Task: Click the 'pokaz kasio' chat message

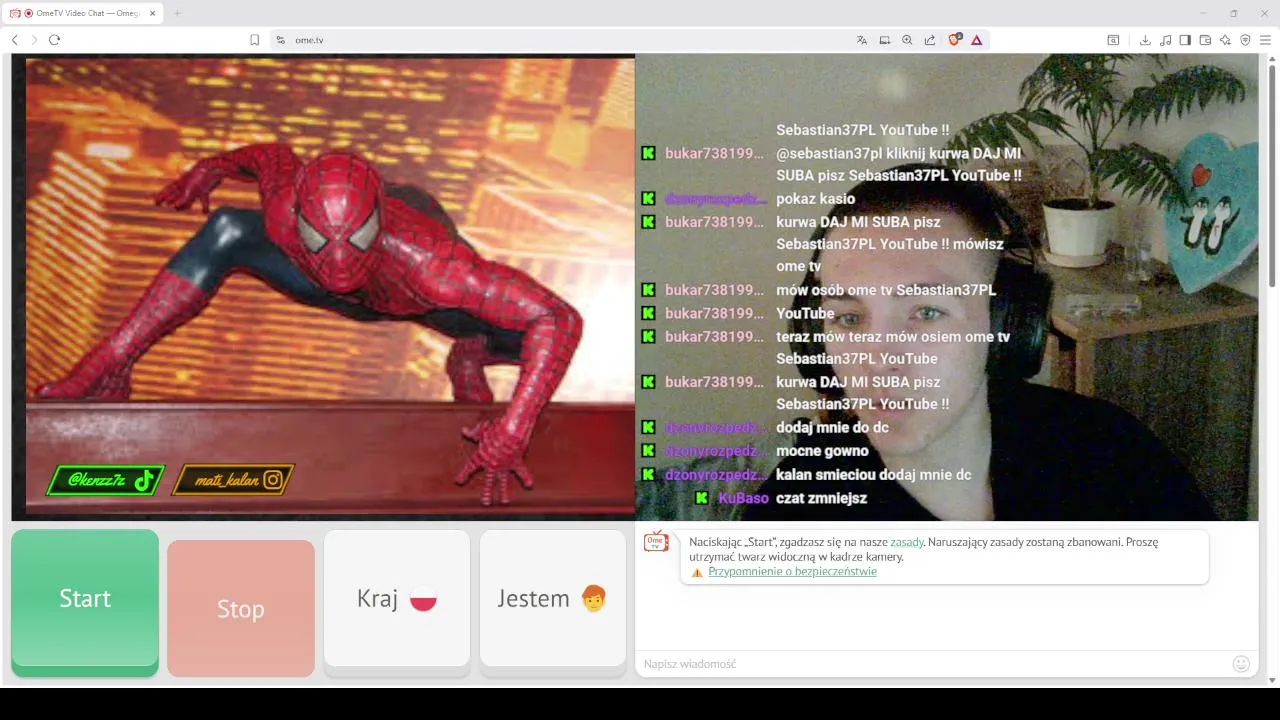Action: pyautogui.click(x=815, y=199)
